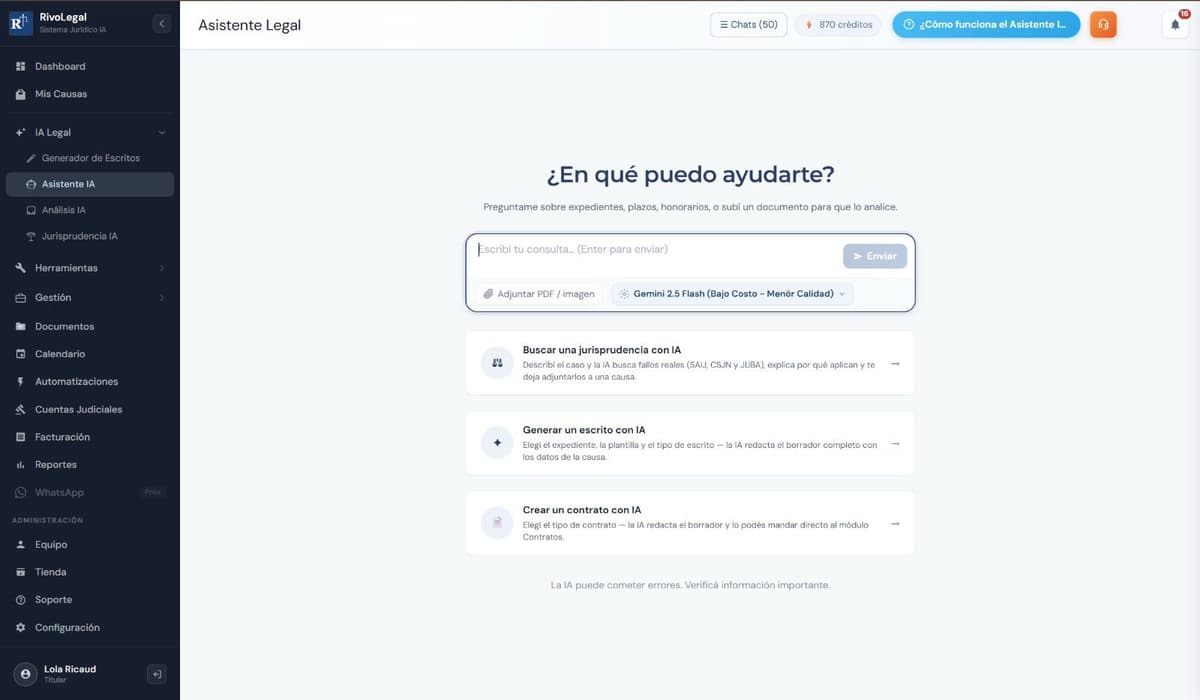The width and height of the screenshot is (1200, 700).
Task: Click the Cuentas Judiciales gavel icon
Action: coord(21,409)
